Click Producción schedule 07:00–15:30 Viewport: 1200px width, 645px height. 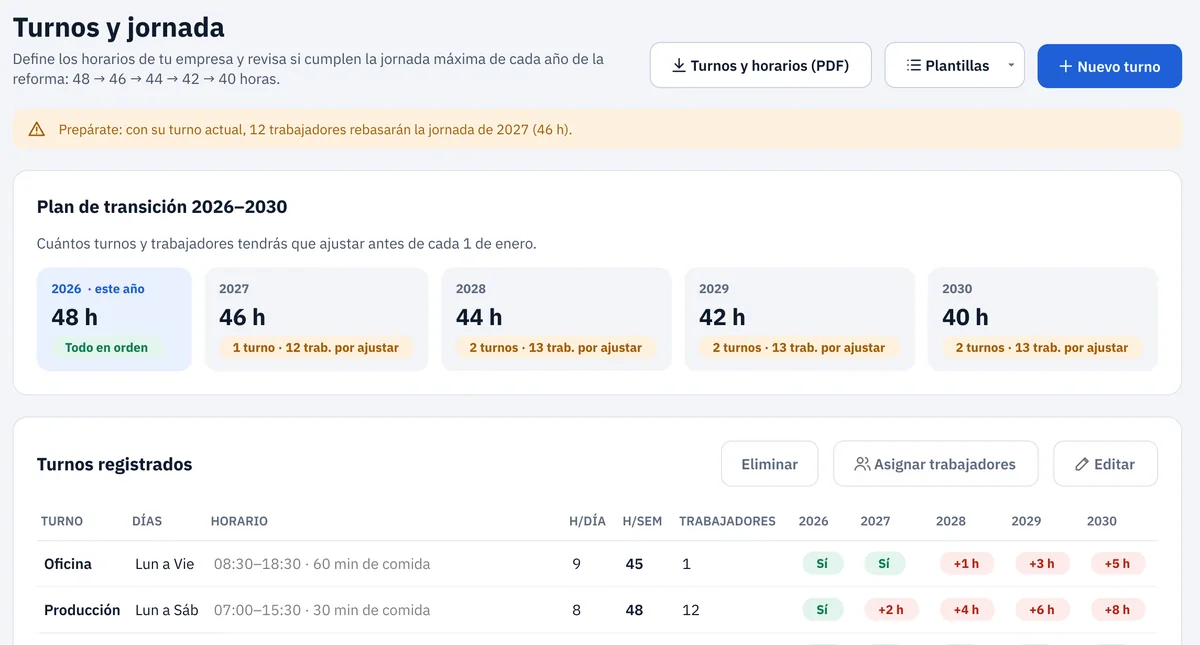[322, 610]
